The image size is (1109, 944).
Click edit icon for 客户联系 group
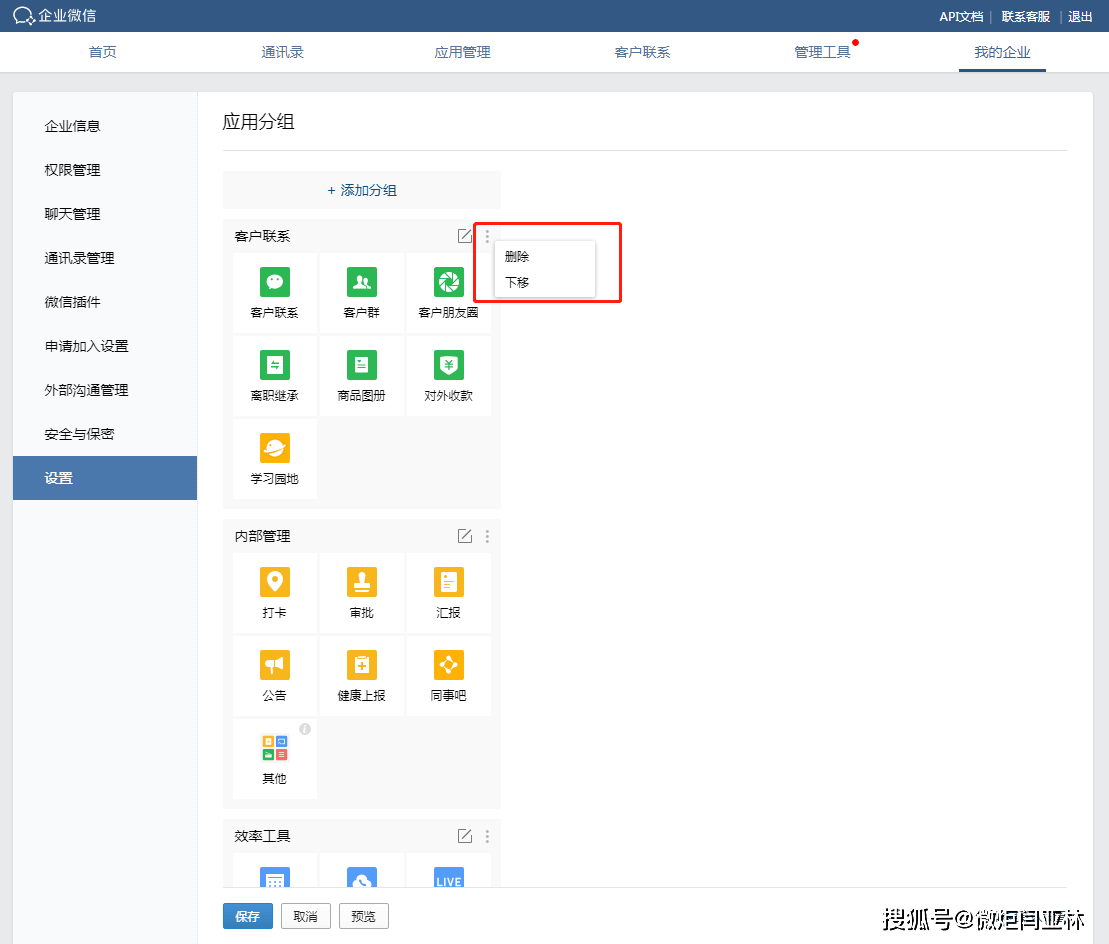465,236
